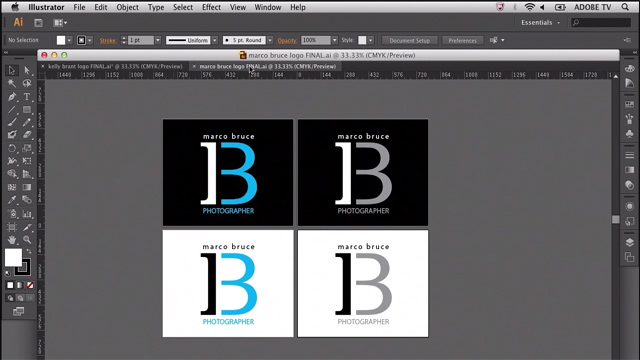Open the control bar fill swatch dropdown
Image resolution: width=640 pixels, height=360 pixels.
click(x=69, y=40)
